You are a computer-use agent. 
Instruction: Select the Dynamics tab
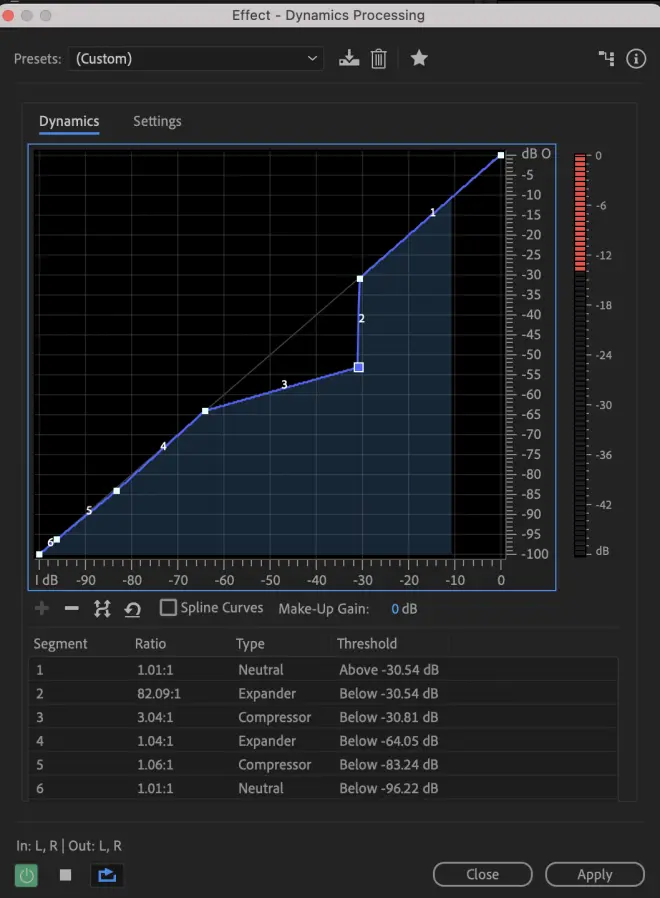(x=69, y=121)
